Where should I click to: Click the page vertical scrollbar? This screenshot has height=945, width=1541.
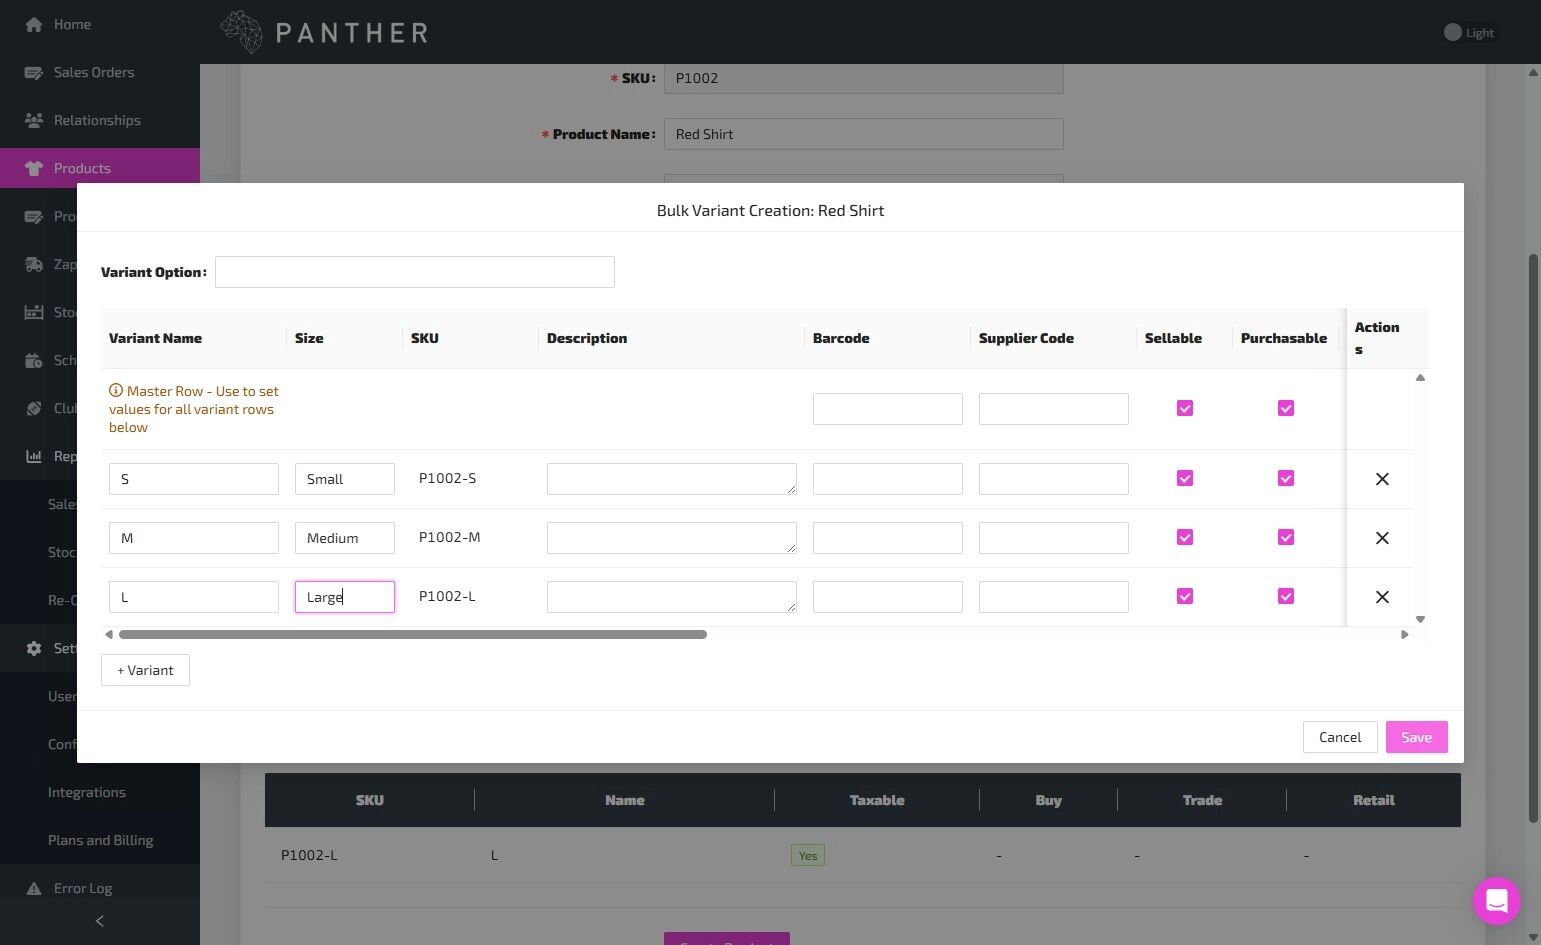(x=1533, y=540)
